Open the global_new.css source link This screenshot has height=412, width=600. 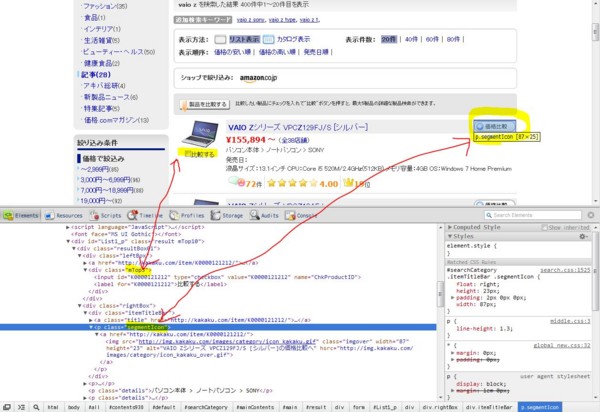(562, 345)
